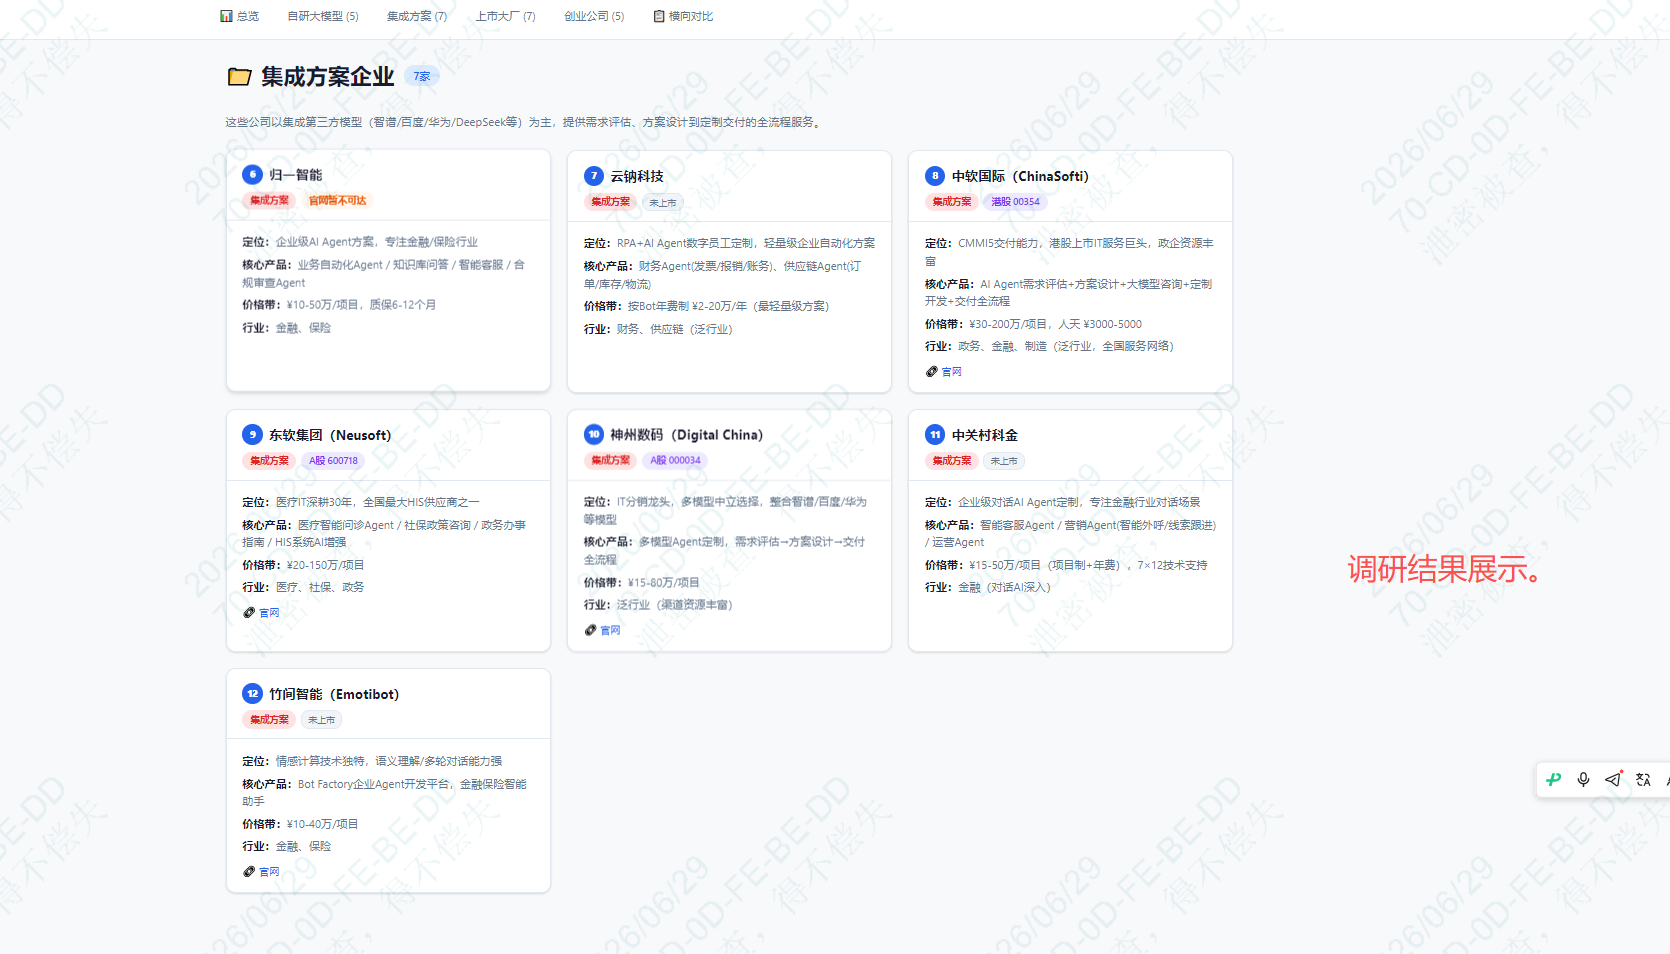Click 港股 00354 stock tag
The width and height of the screenshot is (1670, 954).
click(1015, 202)
